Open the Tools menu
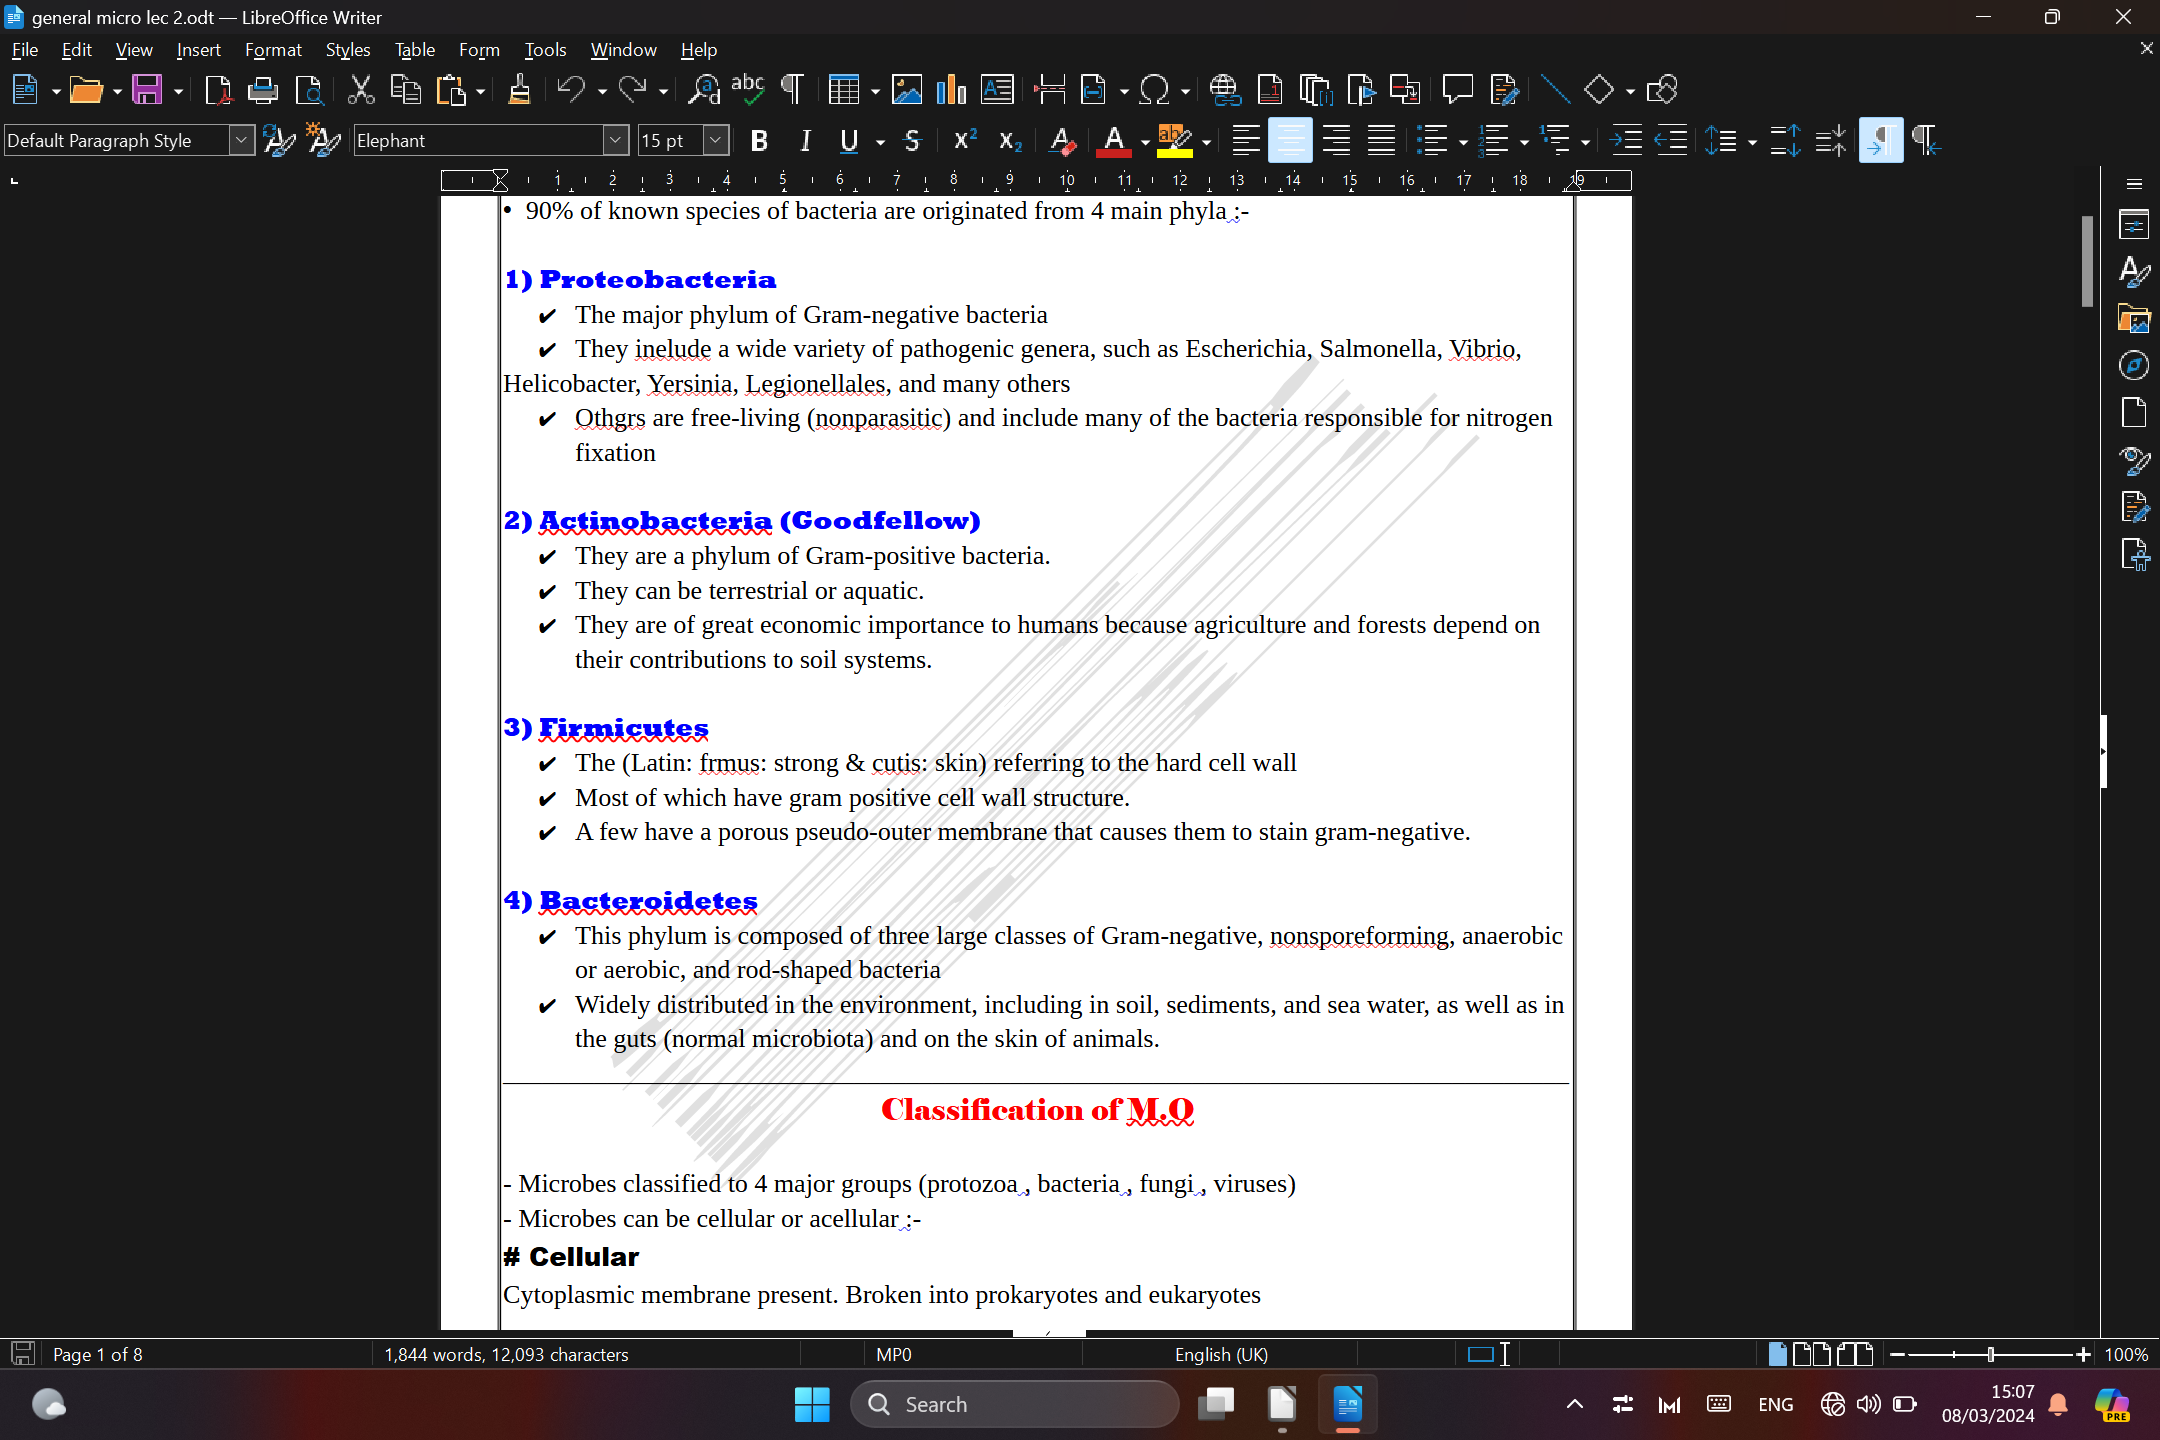Screen dimensions: 2160x1440 click(545, 49)
